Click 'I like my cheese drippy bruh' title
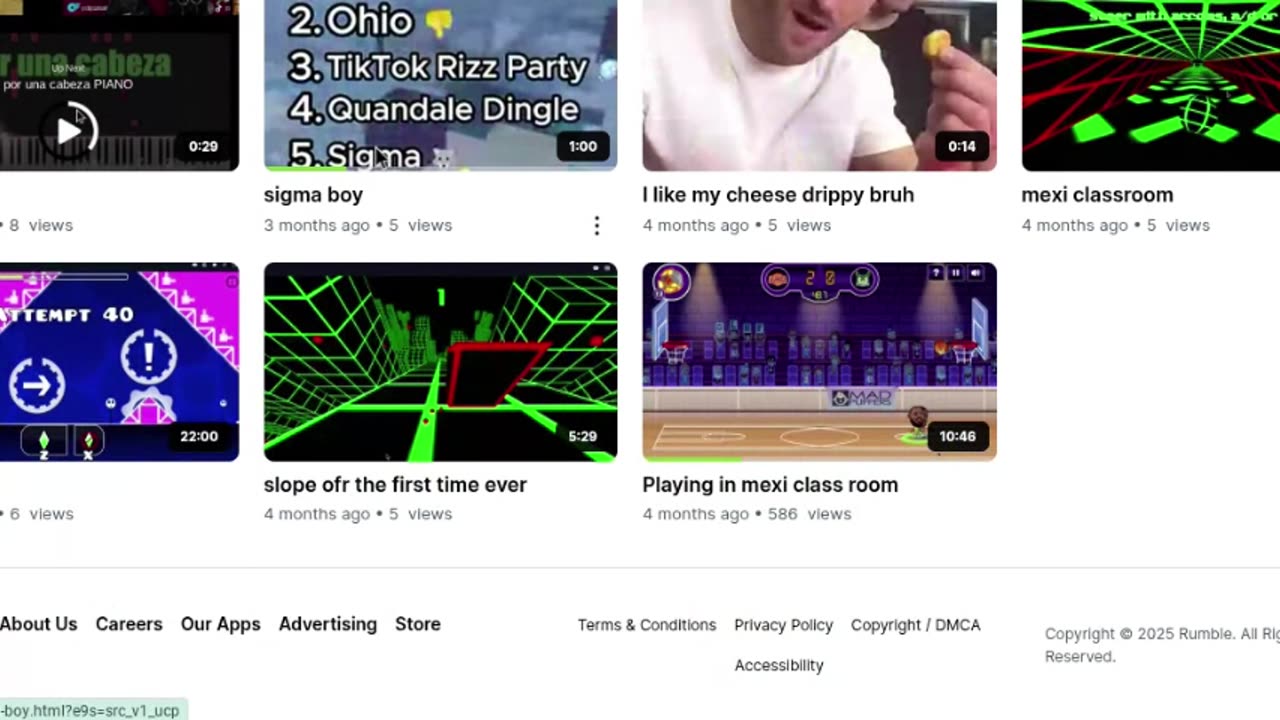 [778, 195]
